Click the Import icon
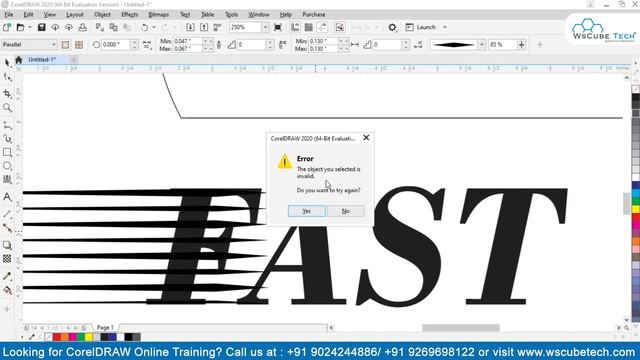 (x=190, y=27)
